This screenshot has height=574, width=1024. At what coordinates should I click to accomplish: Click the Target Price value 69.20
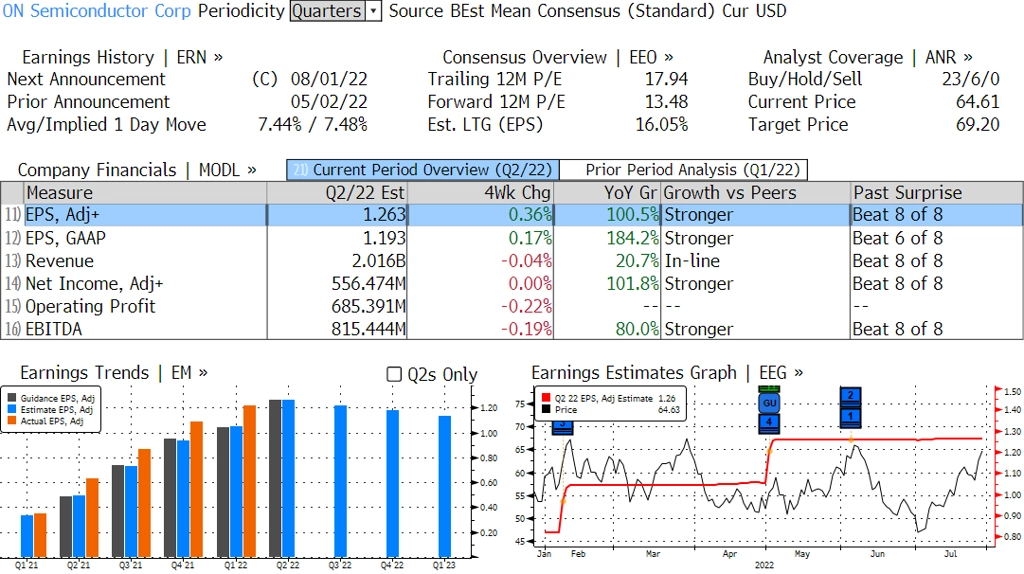(x=977, y=125)
